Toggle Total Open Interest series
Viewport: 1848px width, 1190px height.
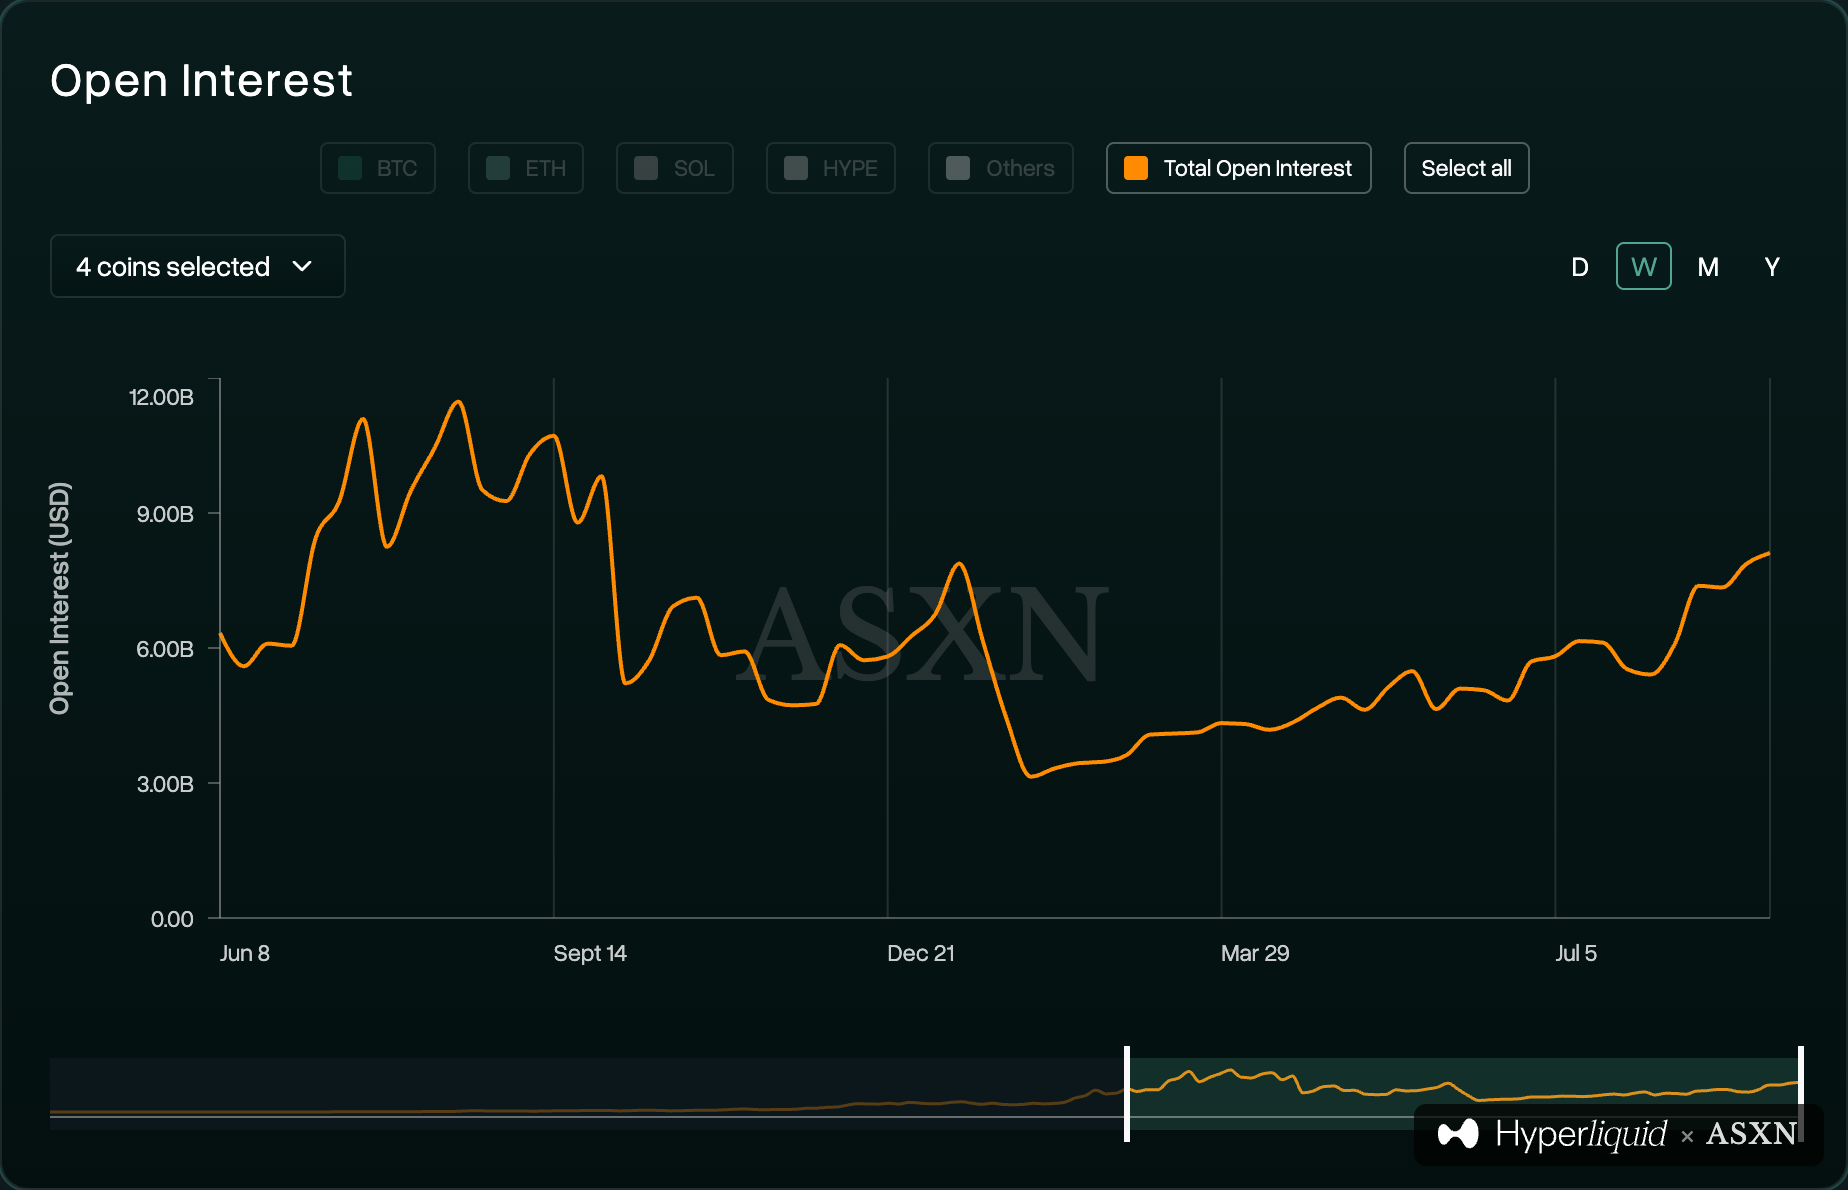pyautogui.click(x=1238, y=168)
